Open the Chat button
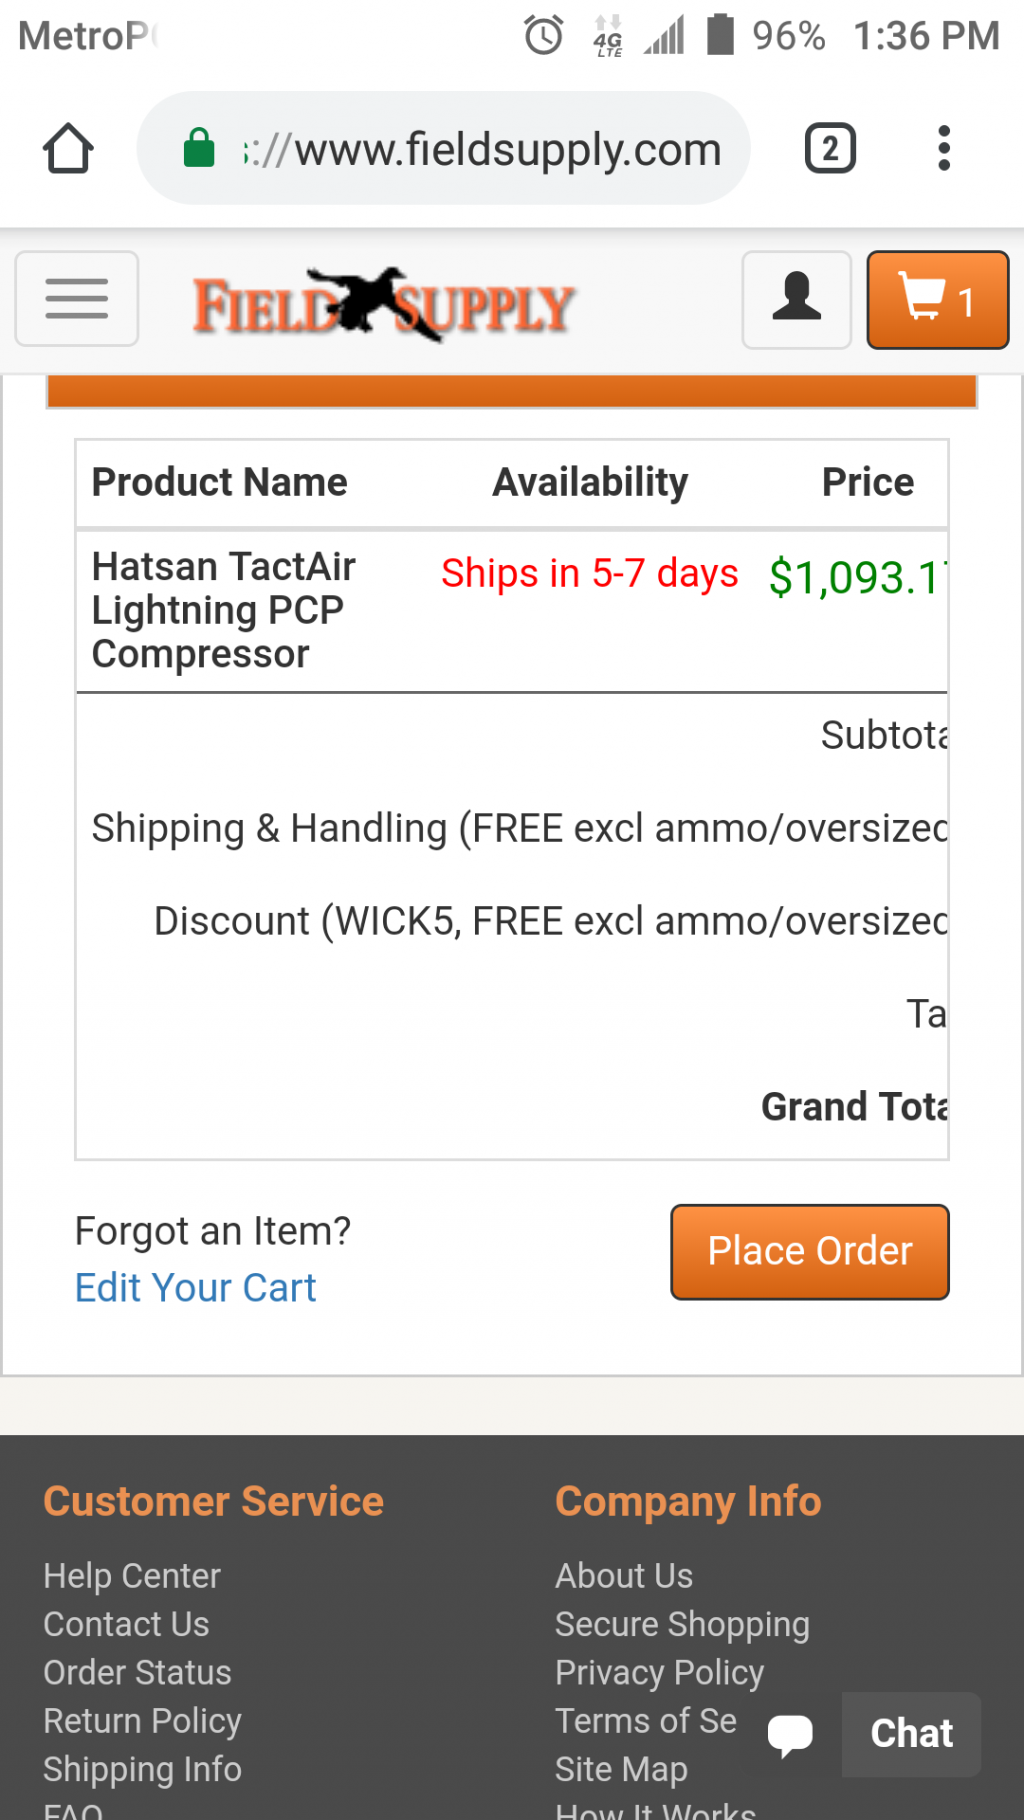This screenshot has height=1820, width=1024. 911,1733
